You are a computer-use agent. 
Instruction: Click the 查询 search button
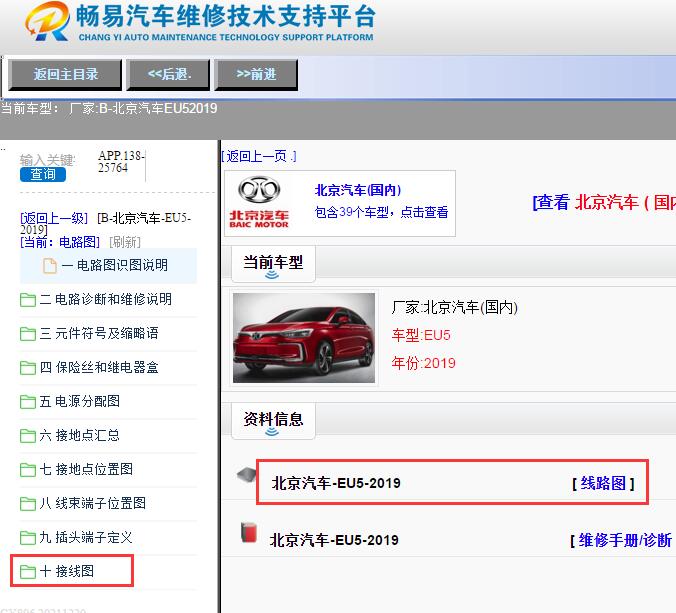tap(43, 175)
